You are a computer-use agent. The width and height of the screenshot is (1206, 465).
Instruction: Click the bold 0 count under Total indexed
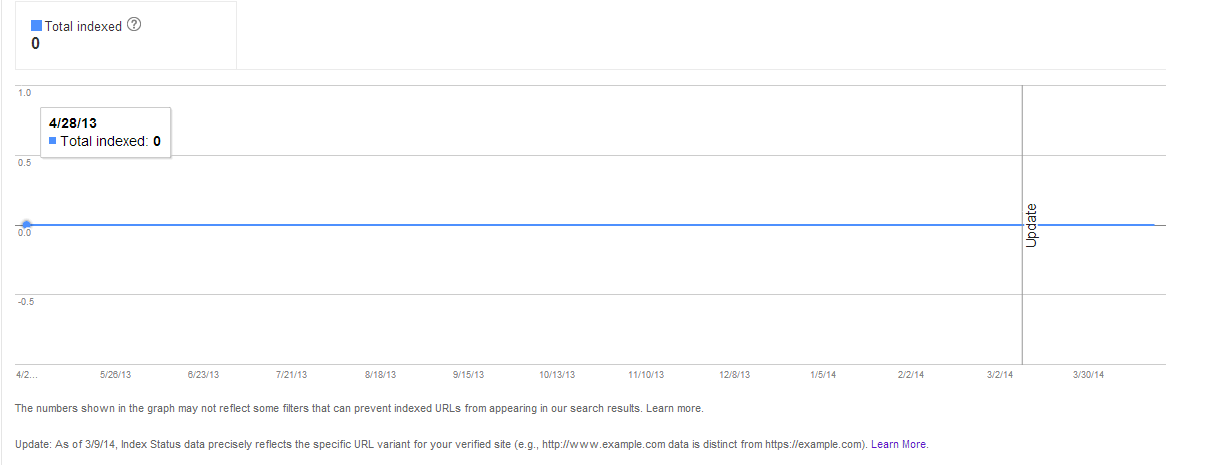coord(36,44)
